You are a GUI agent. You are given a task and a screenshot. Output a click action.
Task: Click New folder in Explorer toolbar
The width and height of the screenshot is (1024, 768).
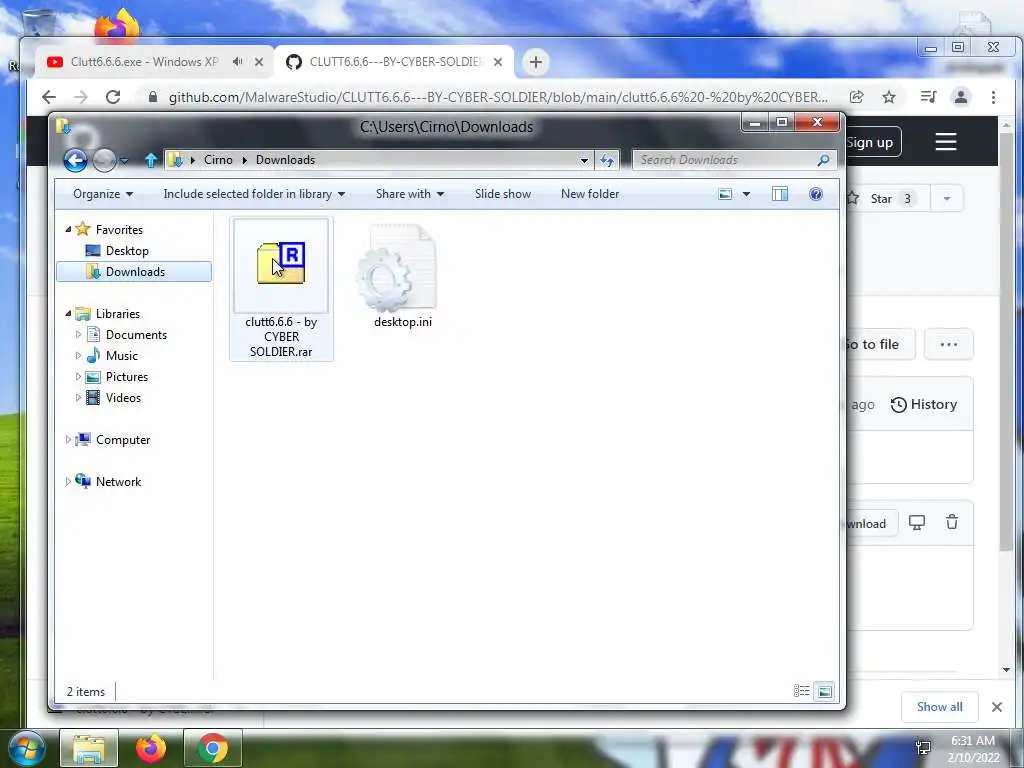[x=590, y=194]
